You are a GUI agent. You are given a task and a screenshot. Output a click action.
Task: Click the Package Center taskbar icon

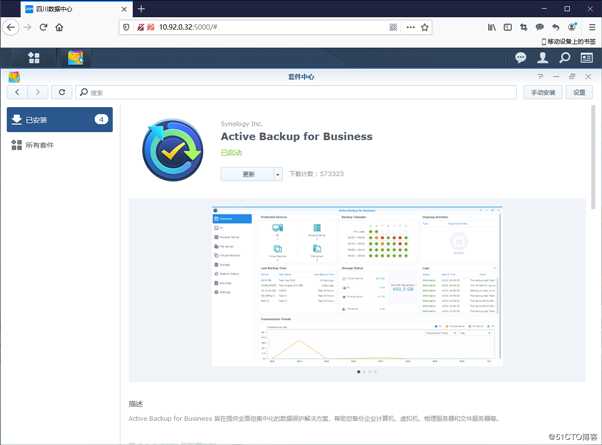(75, 58)
